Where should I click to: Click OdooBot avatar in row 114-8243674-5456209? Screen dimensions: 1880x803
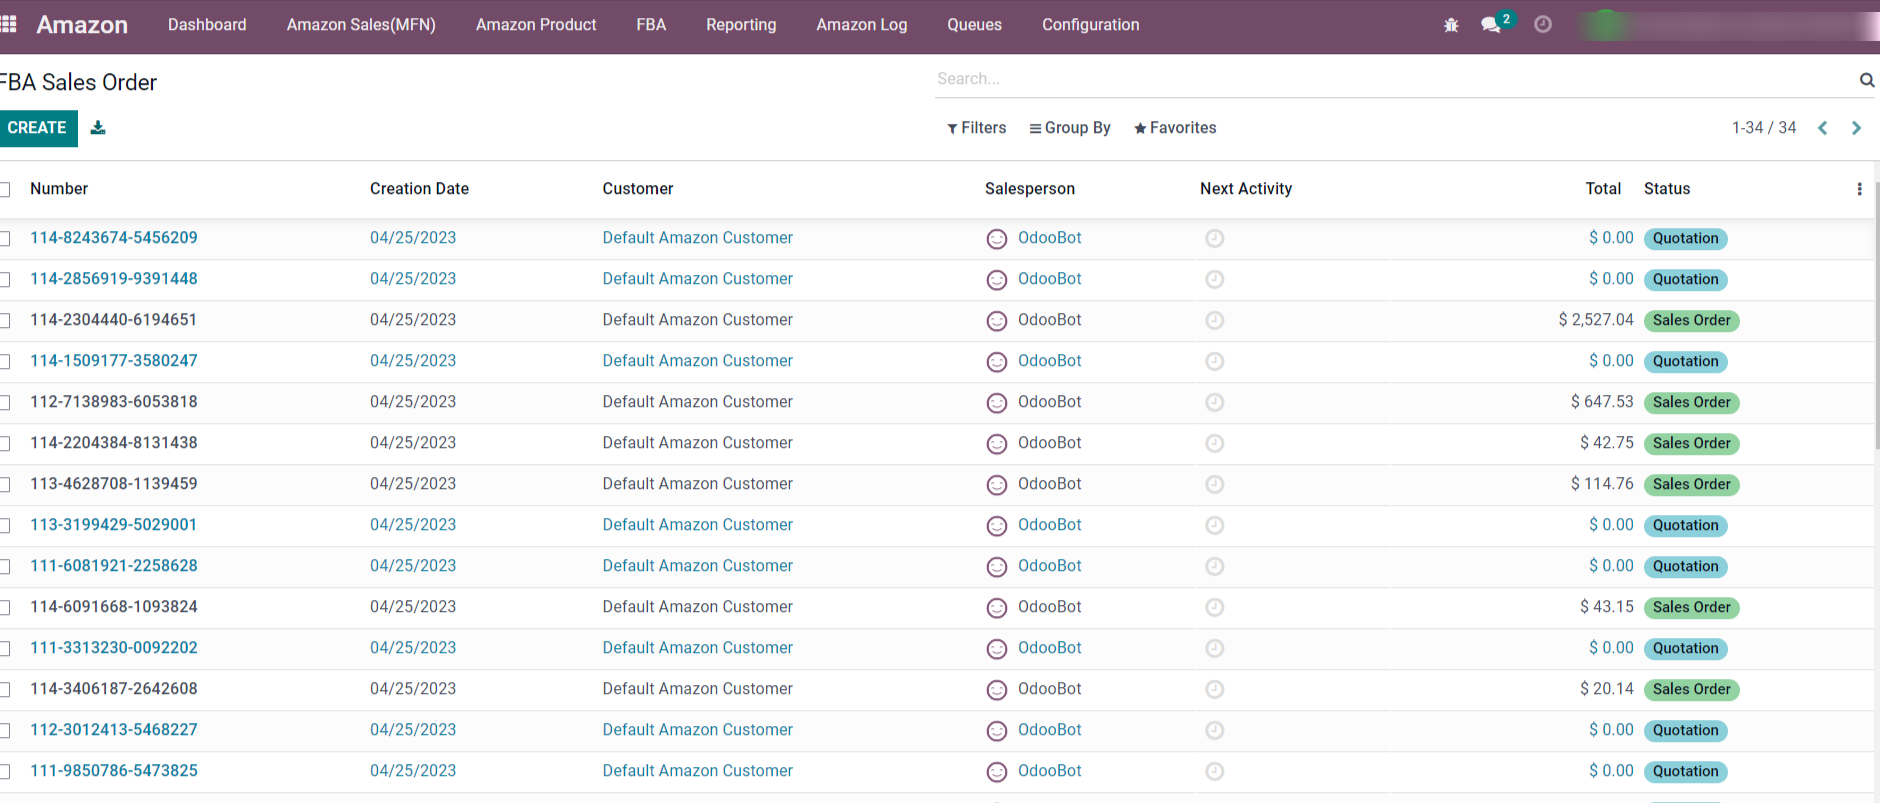tap(997, 239)
